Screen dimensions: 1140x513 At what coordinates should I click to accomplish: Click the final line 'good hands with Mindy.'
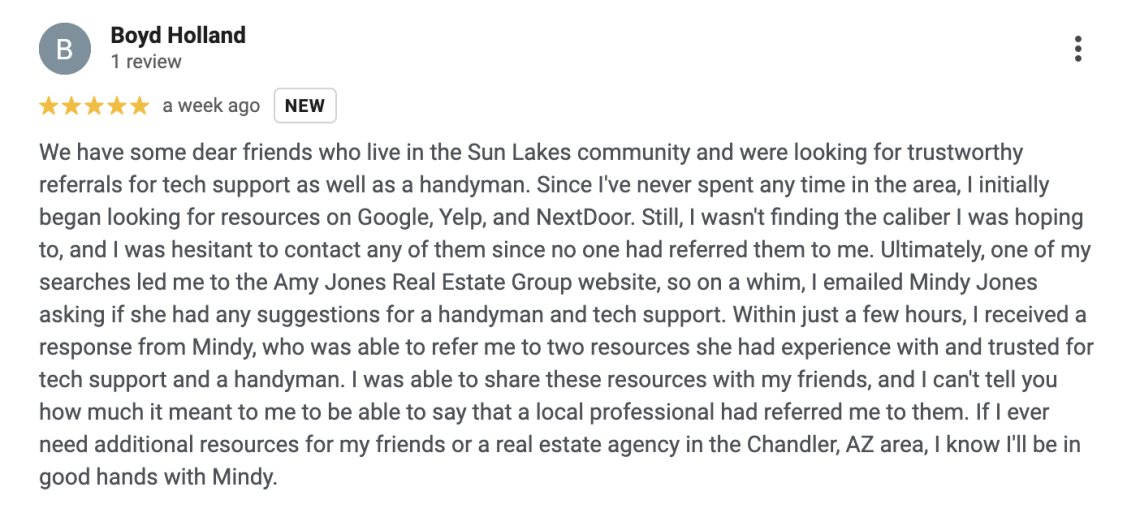(158, 477)
